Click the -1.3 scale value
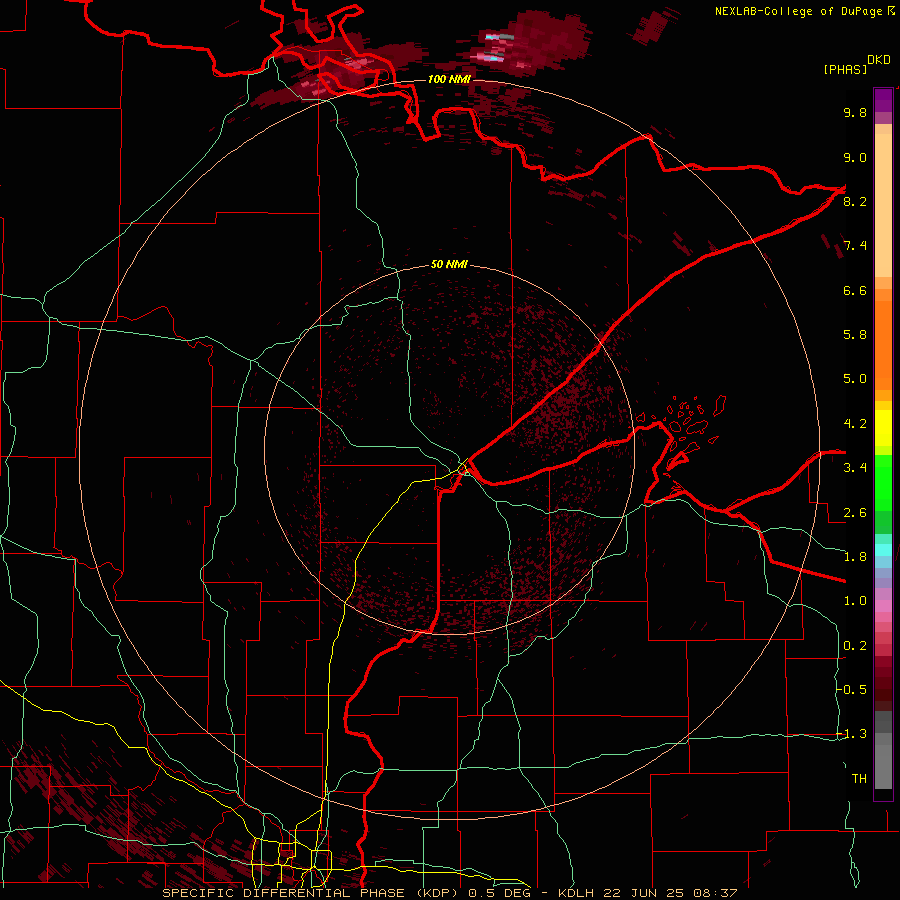This screenshot has width=900, height=900. click(852, 734)
